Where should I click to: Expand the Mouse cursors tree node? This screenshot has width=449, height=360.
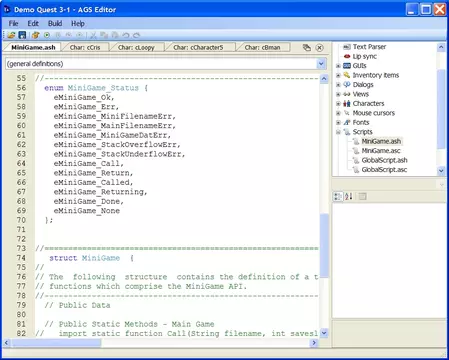pos(338,113)
